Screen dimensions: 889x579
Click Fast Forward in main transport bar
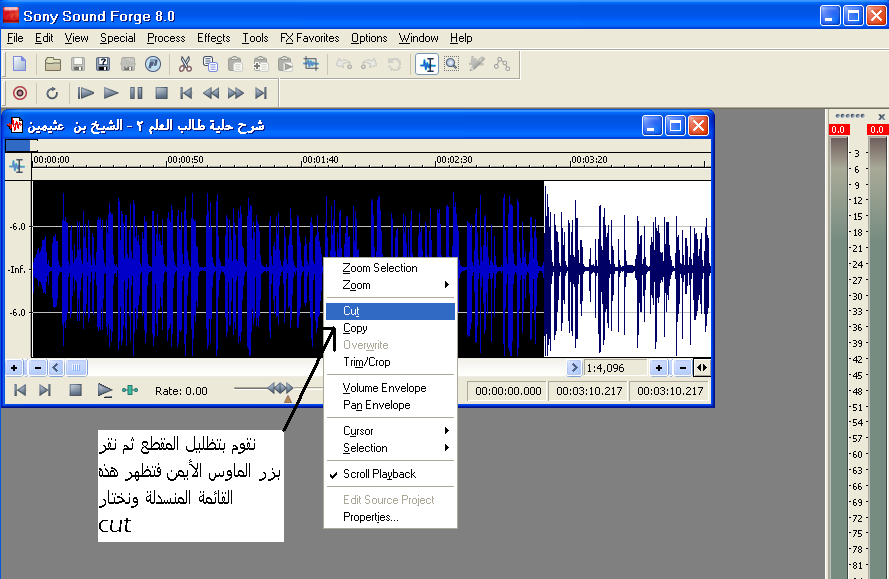[236, 93]
